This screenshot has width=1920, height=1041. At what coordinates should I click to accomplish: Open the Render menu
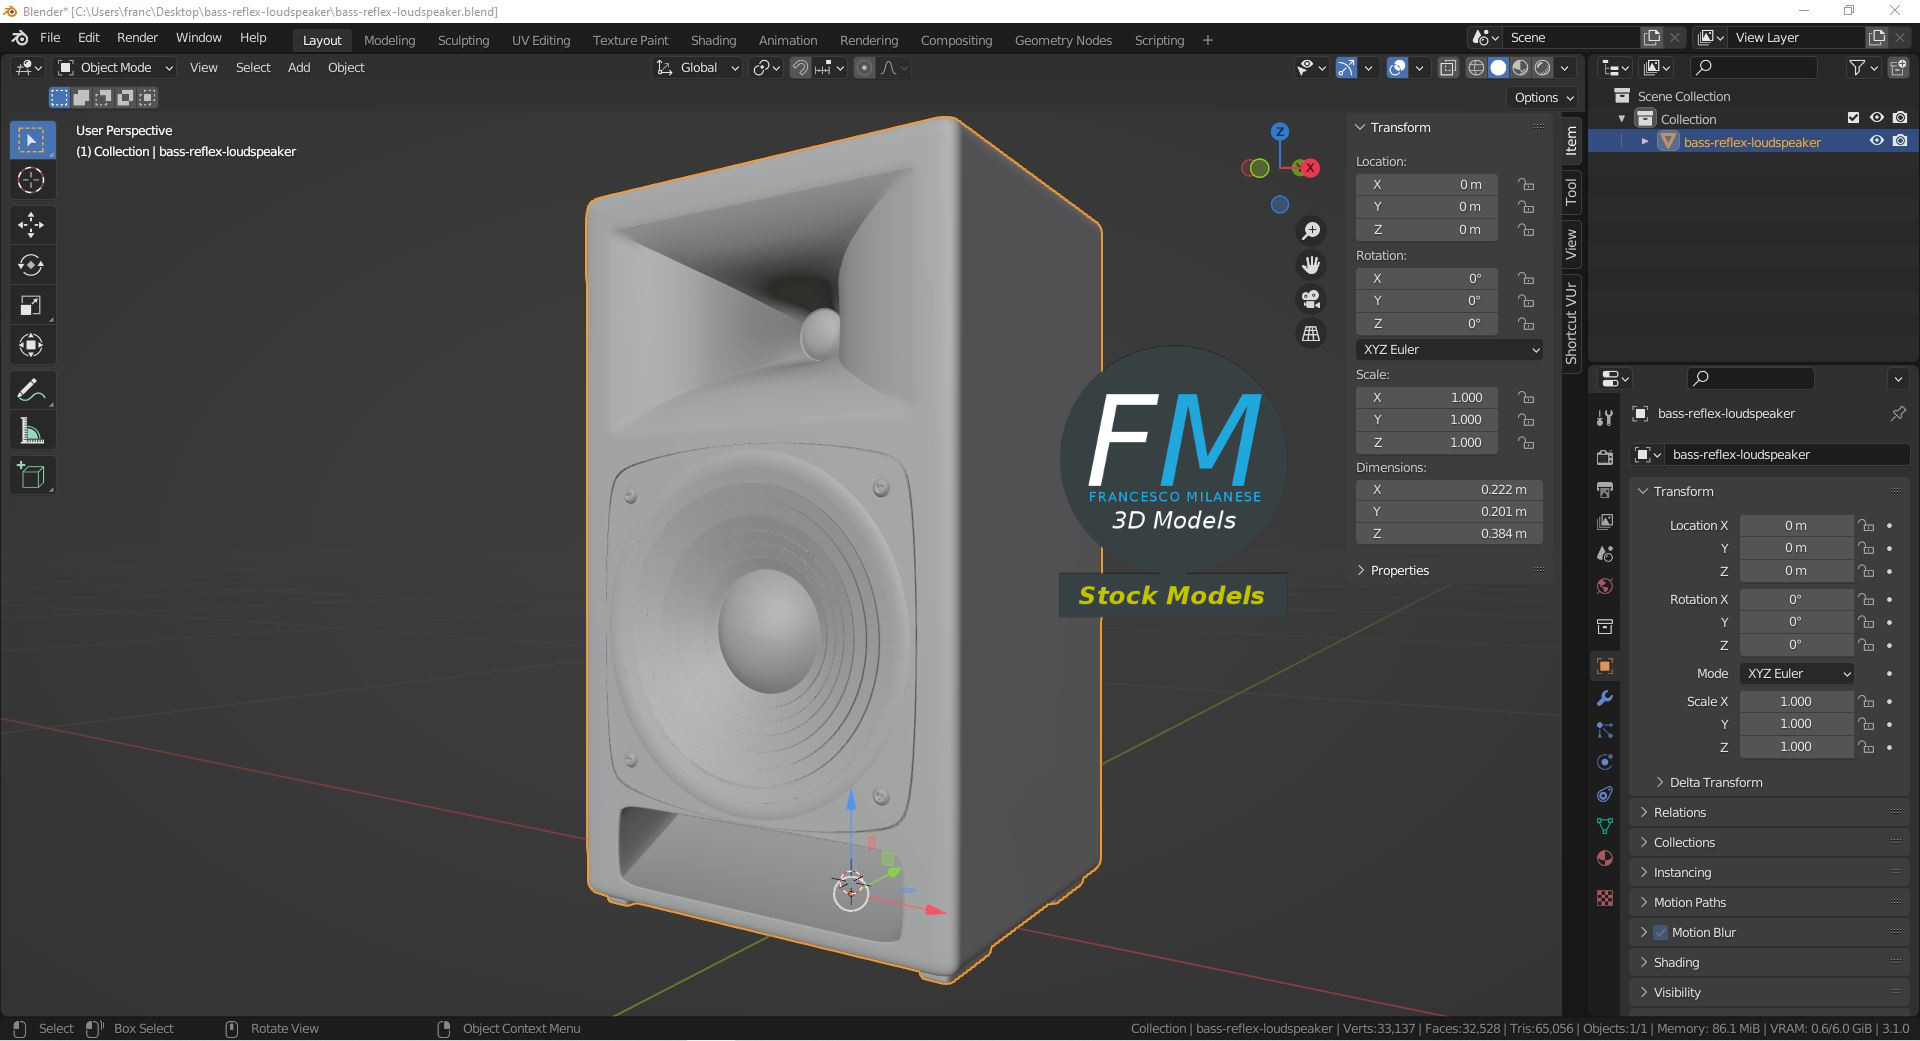(x=137, y=37)
